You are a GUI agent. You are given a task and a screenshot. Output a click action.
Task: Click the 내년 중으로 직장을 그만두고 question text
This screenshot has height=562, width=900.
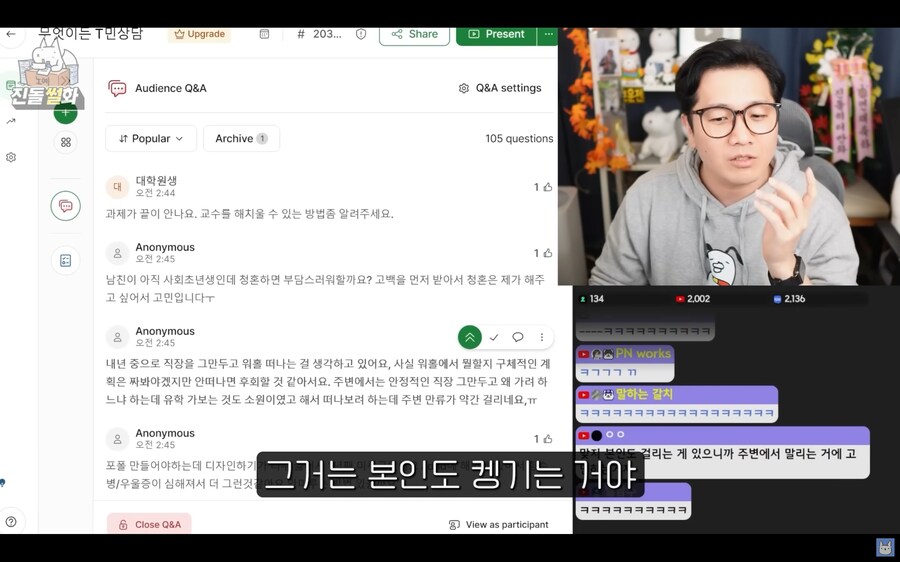pos(328,382)
